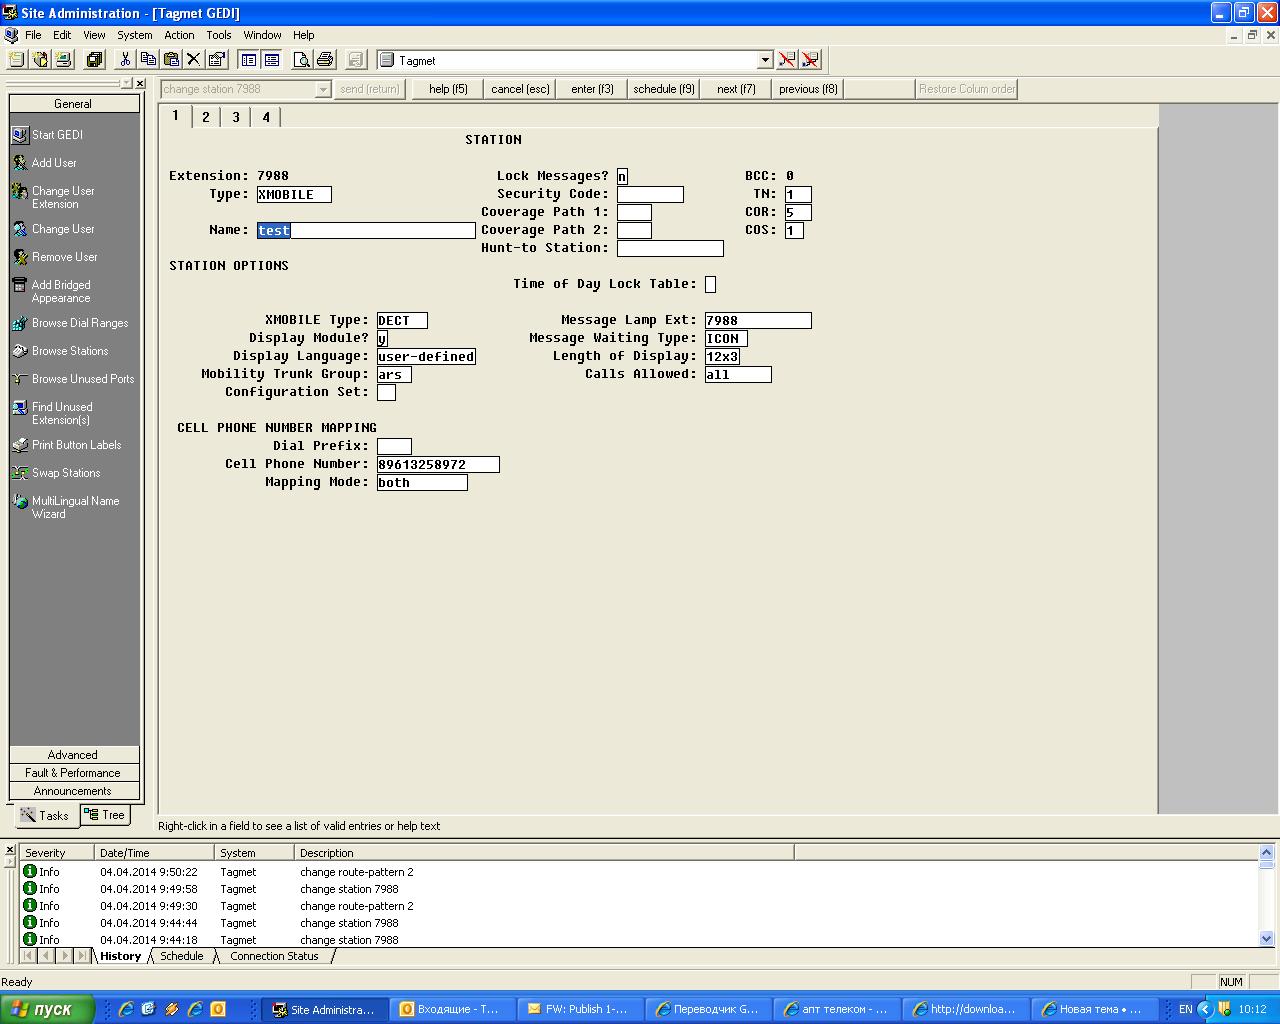Click the cancel (esc) button
The height and width of the screenshot is (1024, 1280).
tap(520, 89)
